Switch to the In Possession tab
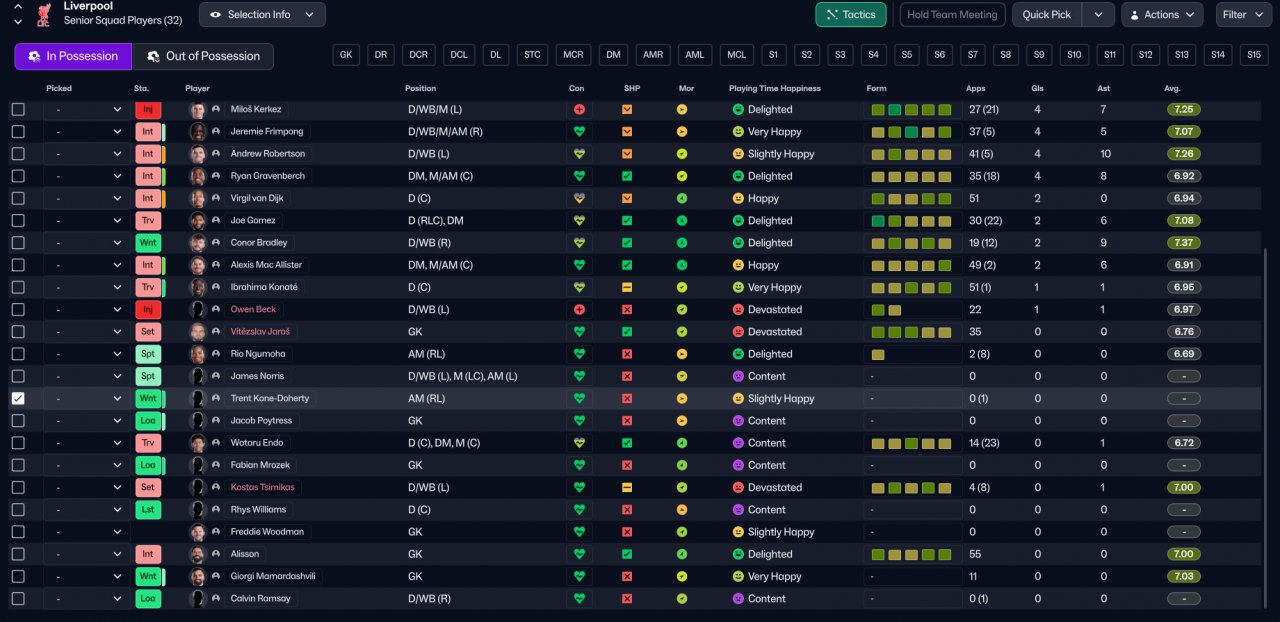Viewport: 1280px width, 622px height. (73, 56)
